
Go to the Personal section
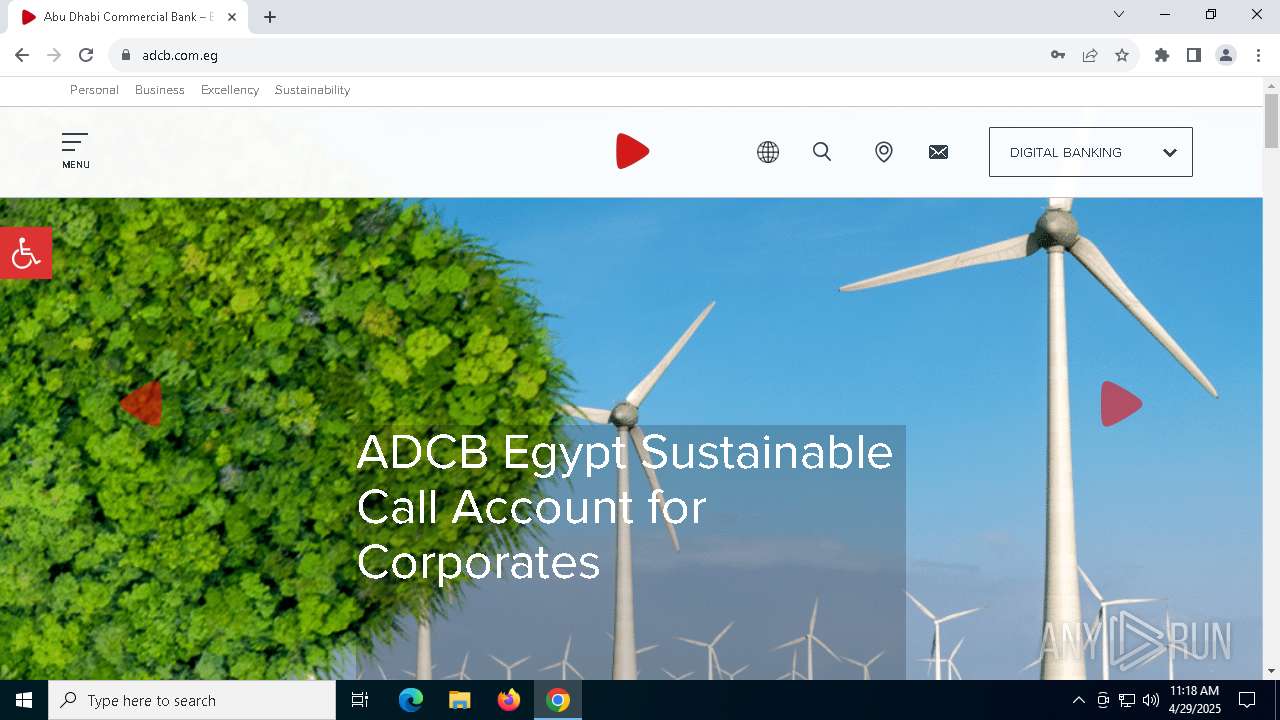tap(94, 90)
